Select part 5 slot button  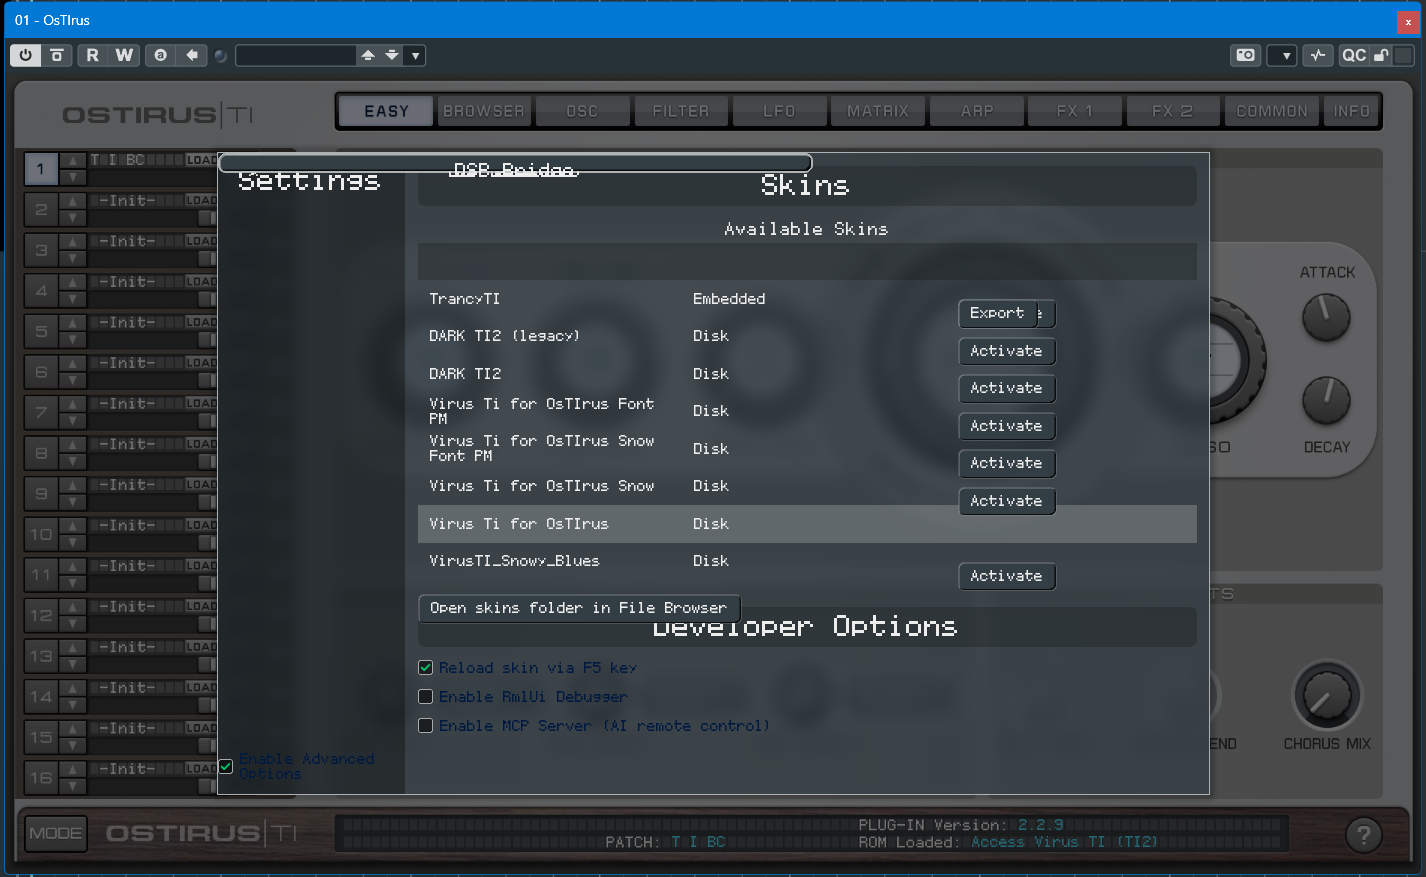coord(41,331)
